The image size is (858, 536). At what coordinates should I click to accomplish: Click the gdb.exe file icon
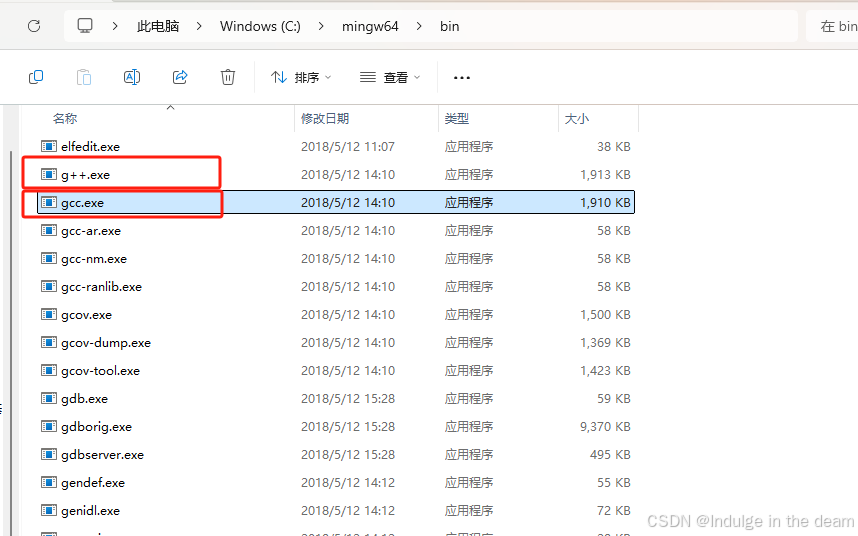point(49,398)
